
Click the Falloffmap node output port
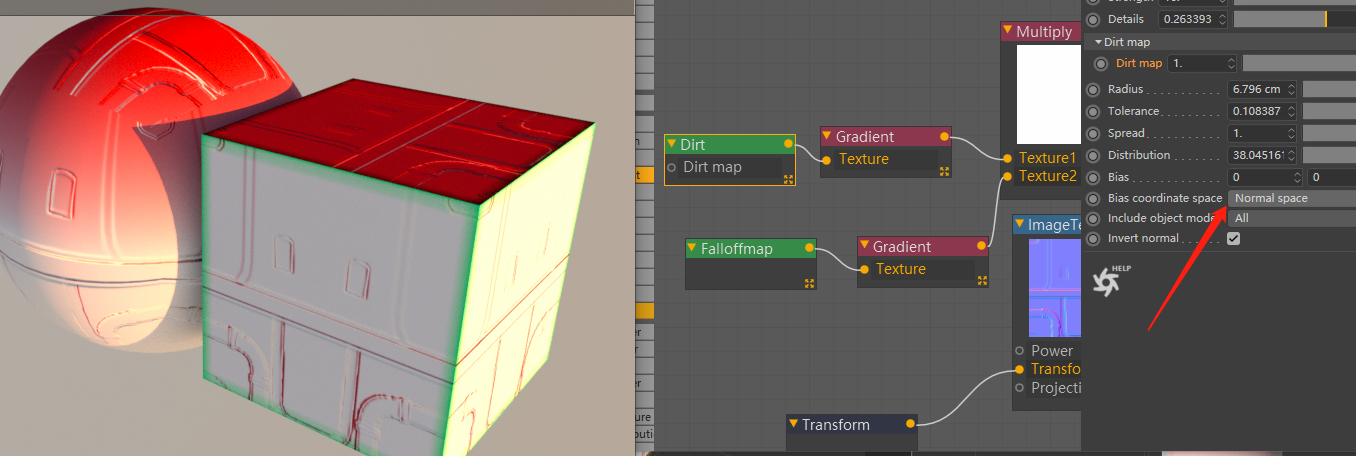(x=810, y=248)
